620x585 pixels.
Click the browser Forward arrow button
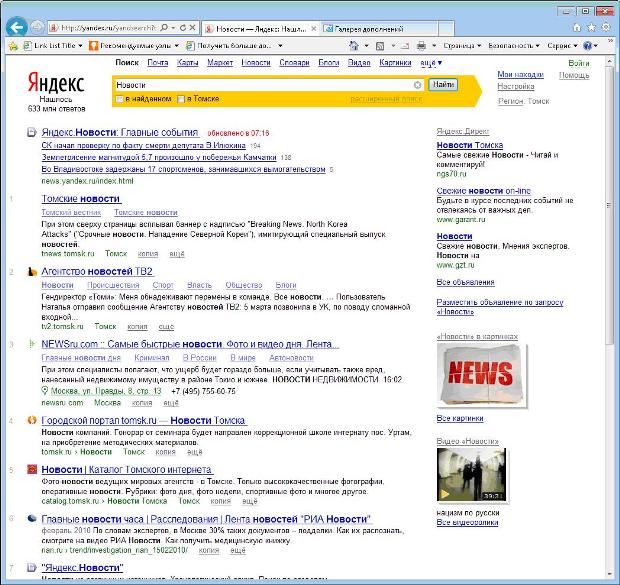(37, 27)
